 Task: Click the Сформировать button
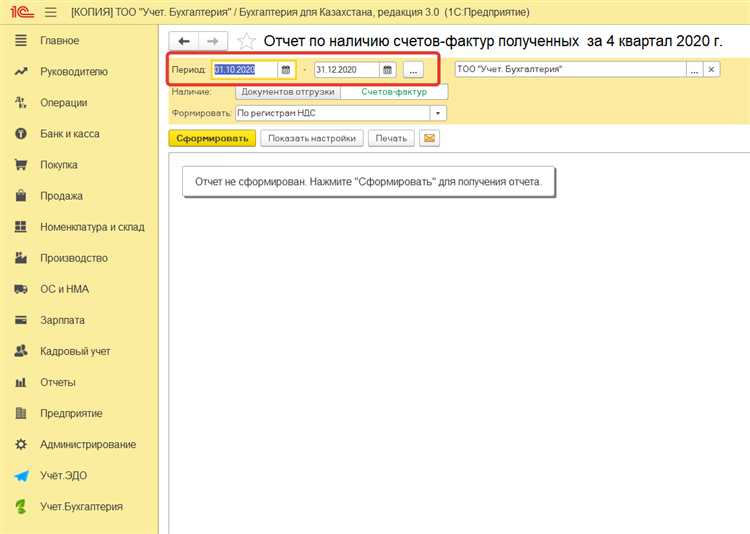click(212, 138)
